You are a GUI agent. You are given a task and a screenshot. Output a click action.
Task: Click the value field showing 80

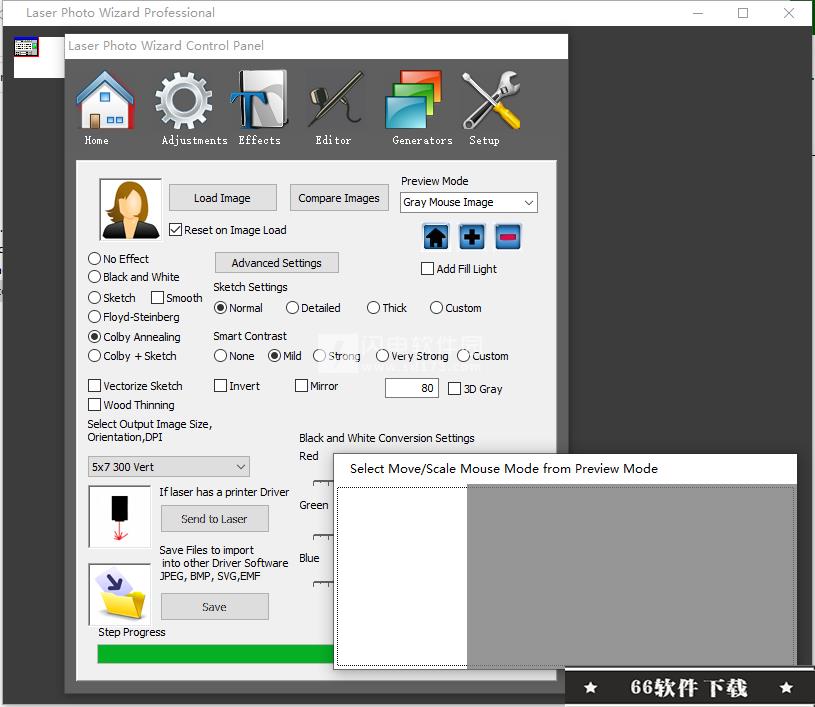click(412, 388)
